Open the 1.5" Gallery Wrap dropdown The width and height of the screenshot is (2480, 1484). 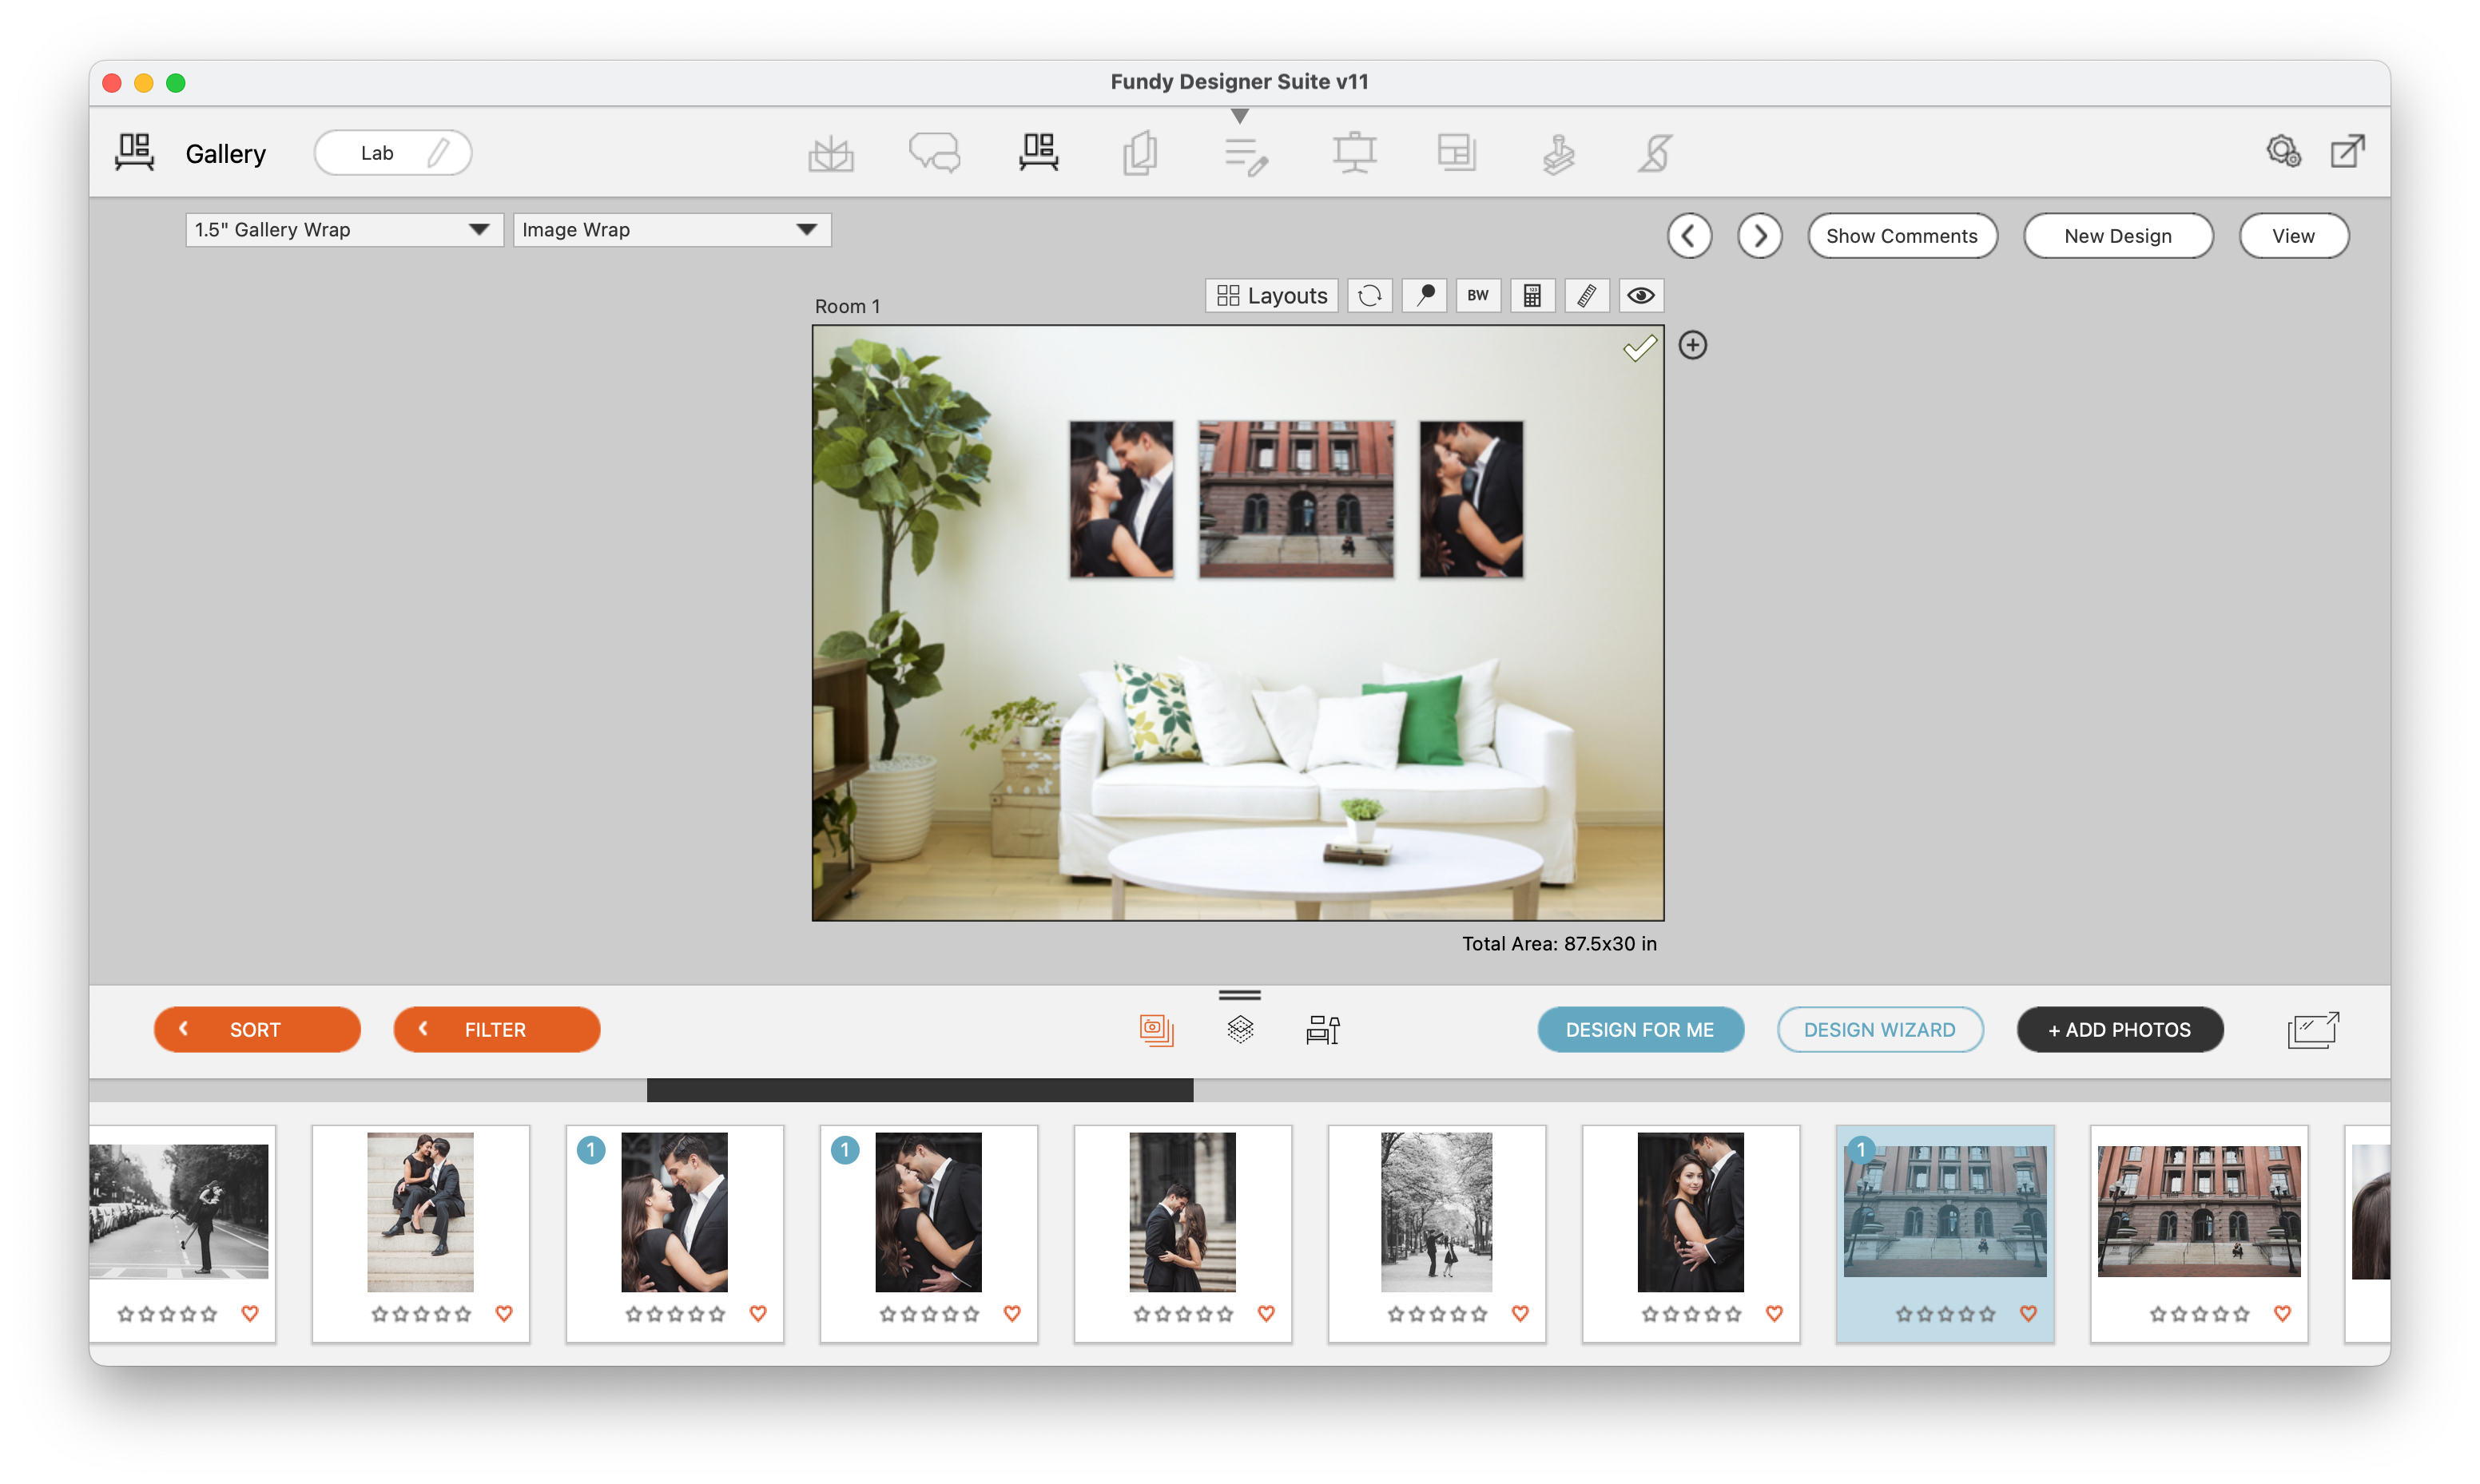click(344, 230)
